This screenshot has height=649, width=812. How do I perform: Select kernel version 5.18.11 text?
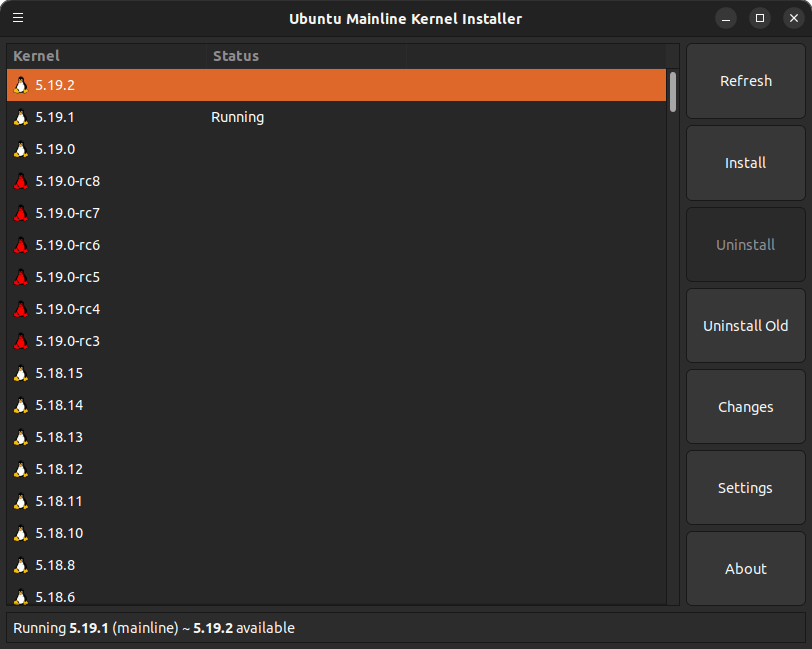tap(59, 501)
